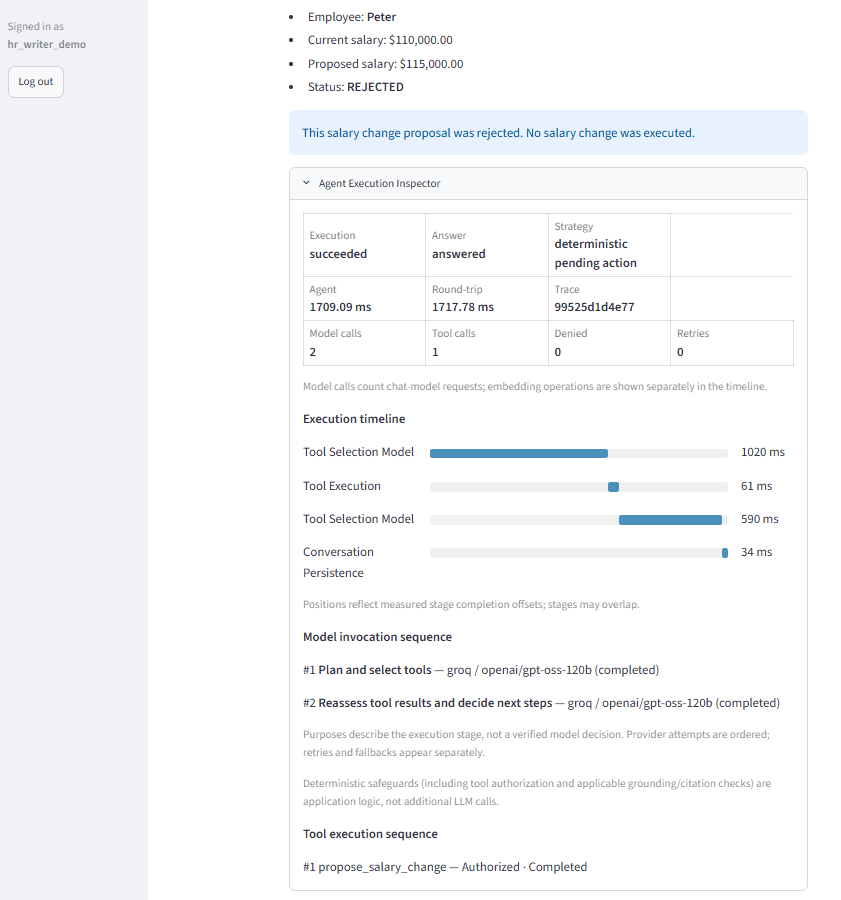841x900 pixels.
Task: Click the Retries count cell
Action: click(x=732, y=343)
